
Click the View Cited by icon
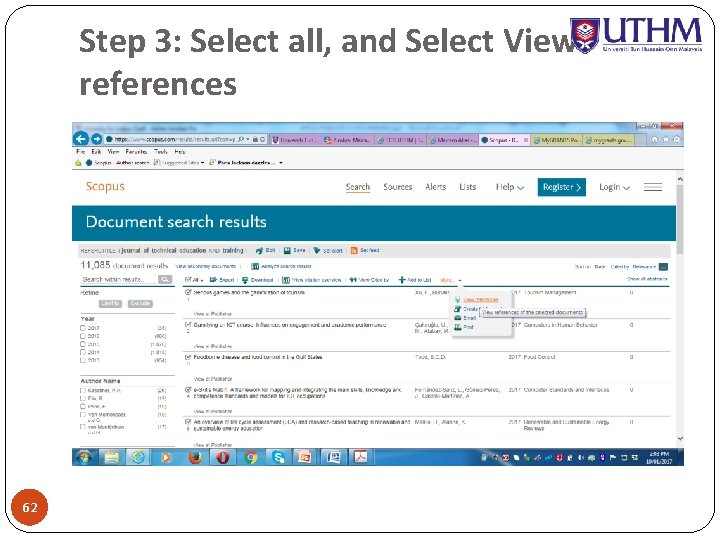(353, 280)
